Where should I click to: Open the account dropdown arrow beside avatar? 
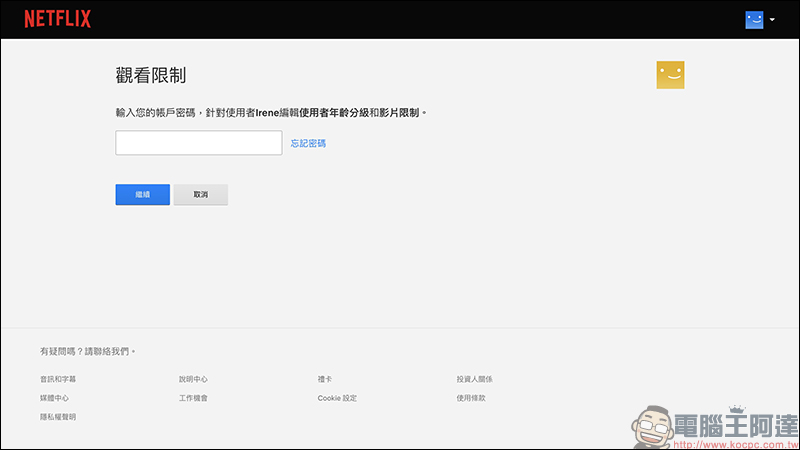coord(772,20)
